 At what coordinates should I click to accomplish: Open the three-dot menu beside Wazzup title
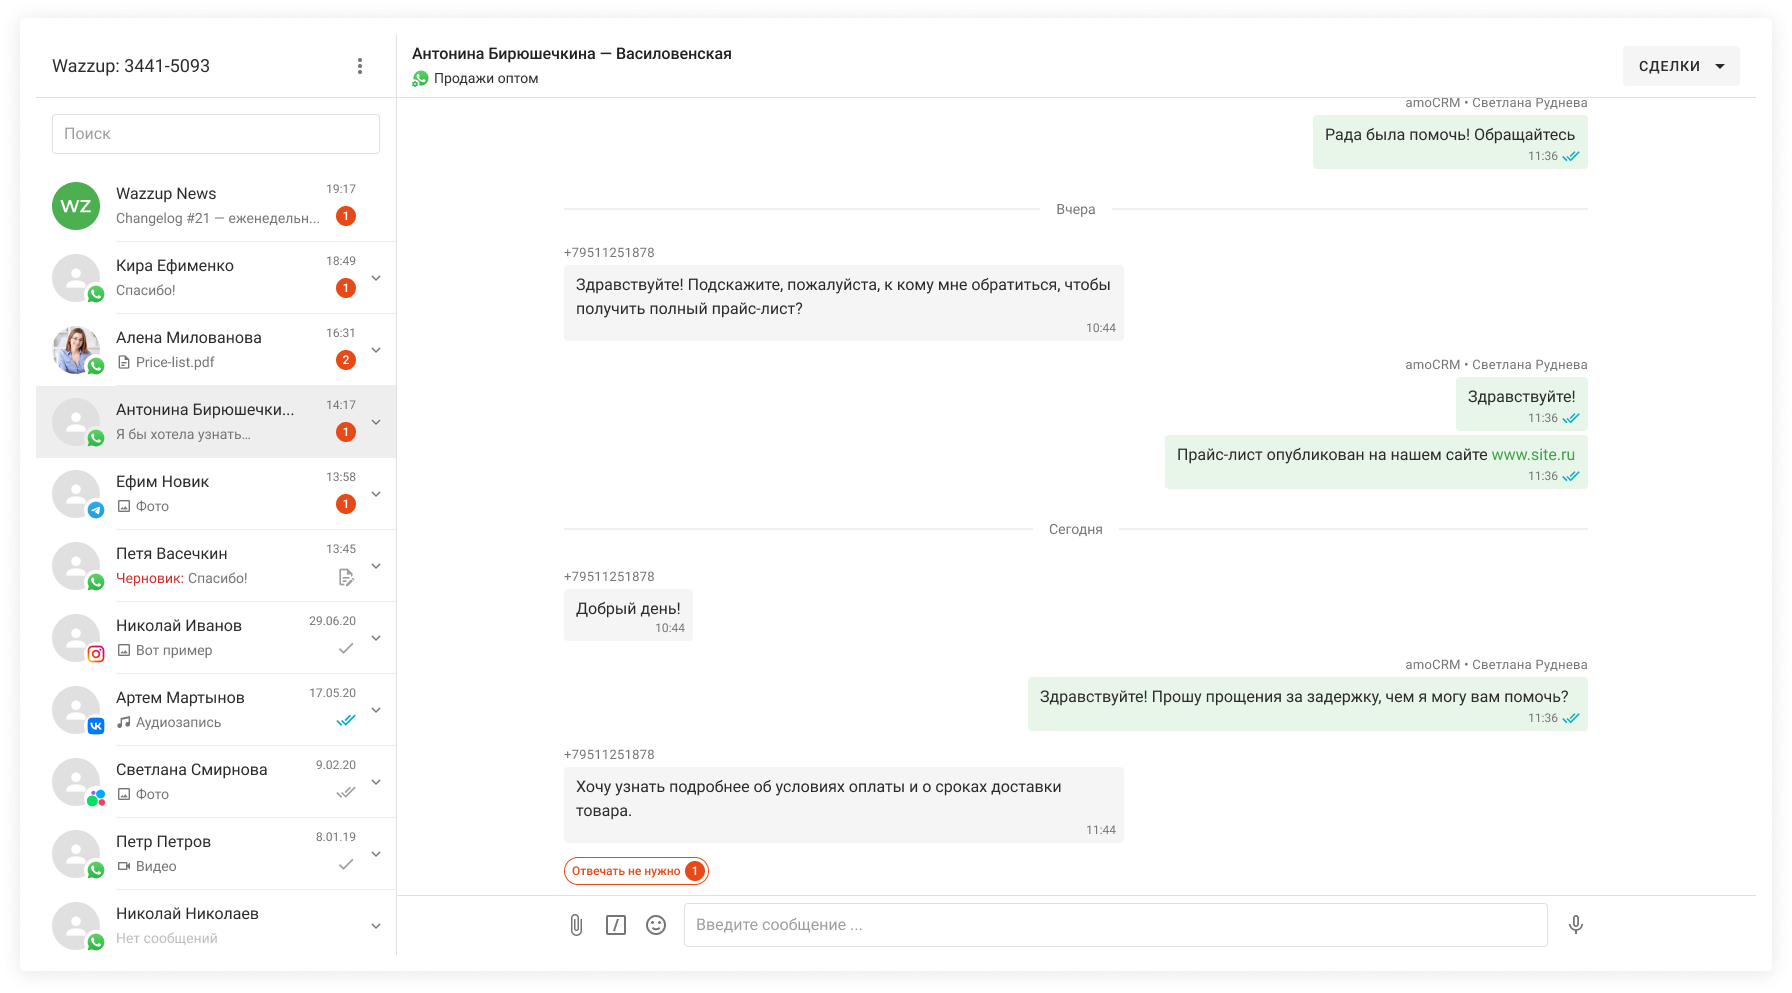(x=360, y=66)
